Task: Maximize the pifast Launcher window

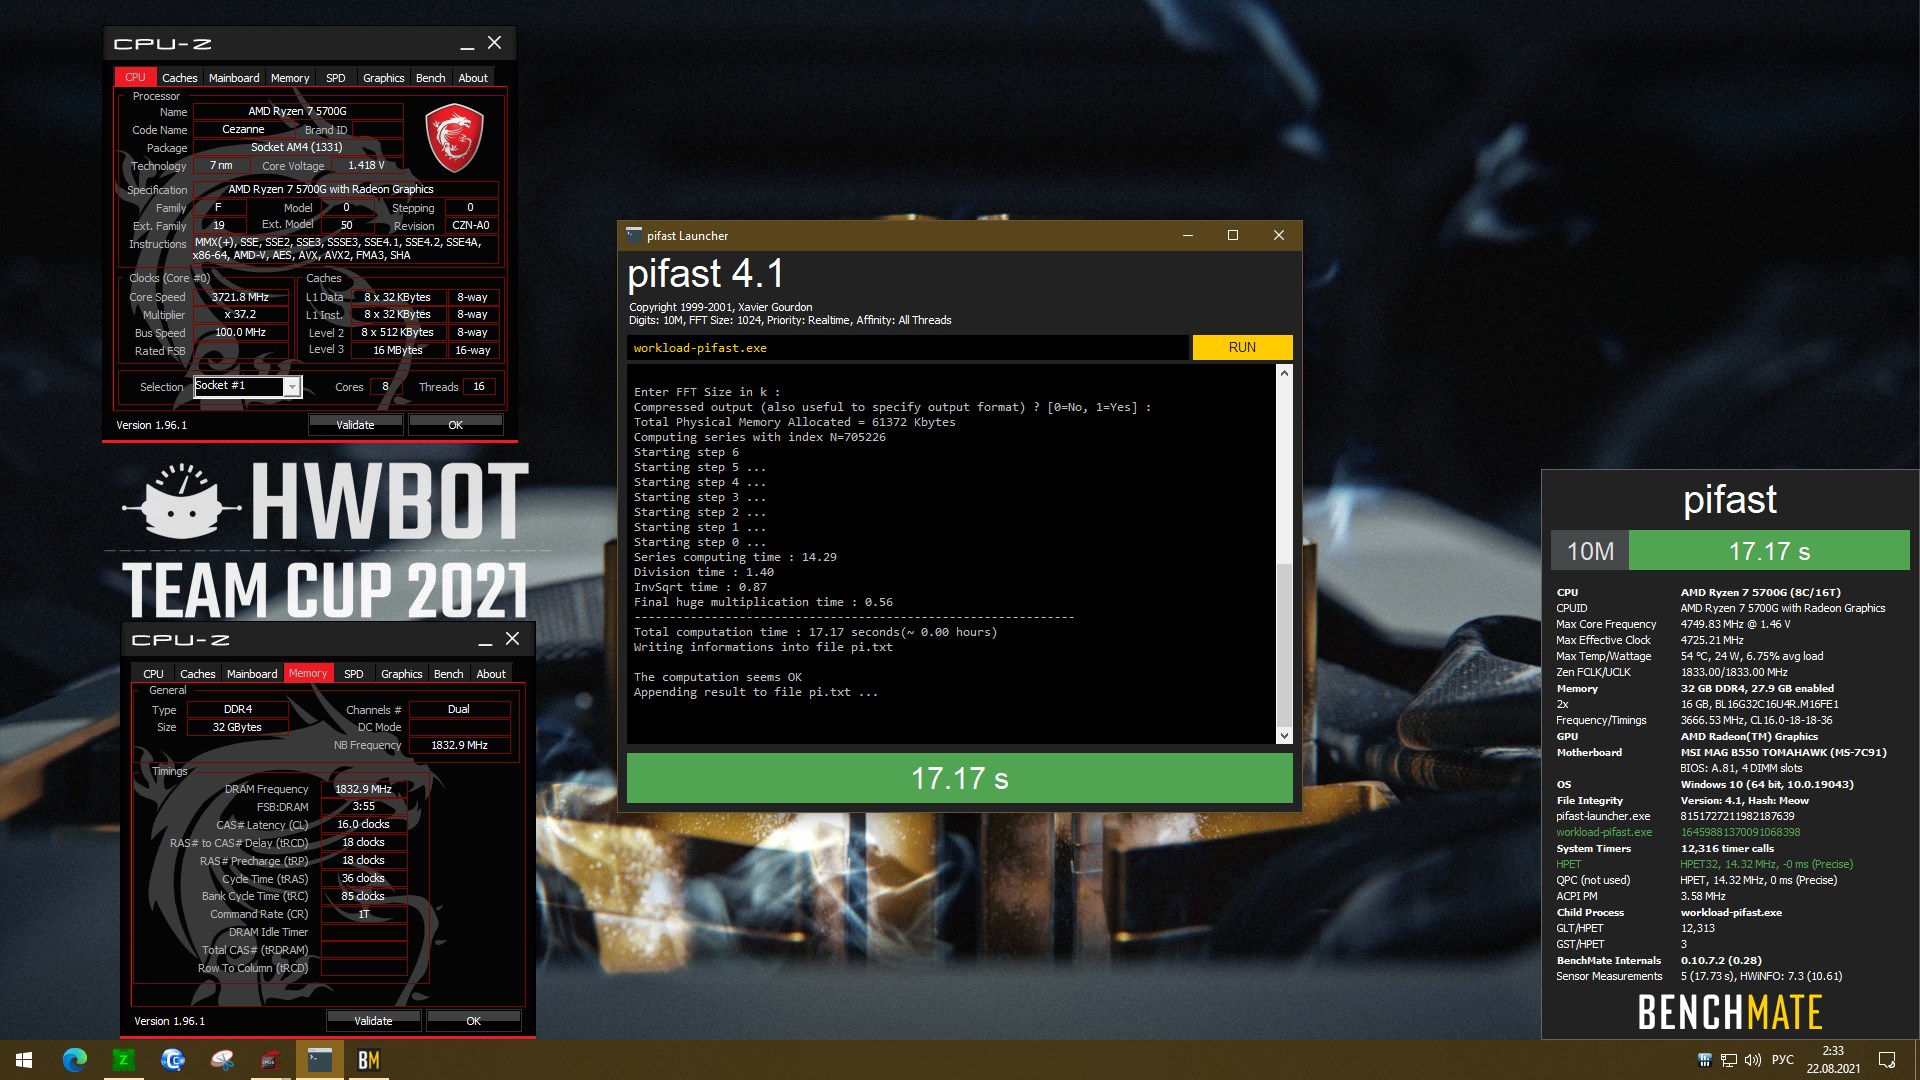Action: (x=1233, y=235)
